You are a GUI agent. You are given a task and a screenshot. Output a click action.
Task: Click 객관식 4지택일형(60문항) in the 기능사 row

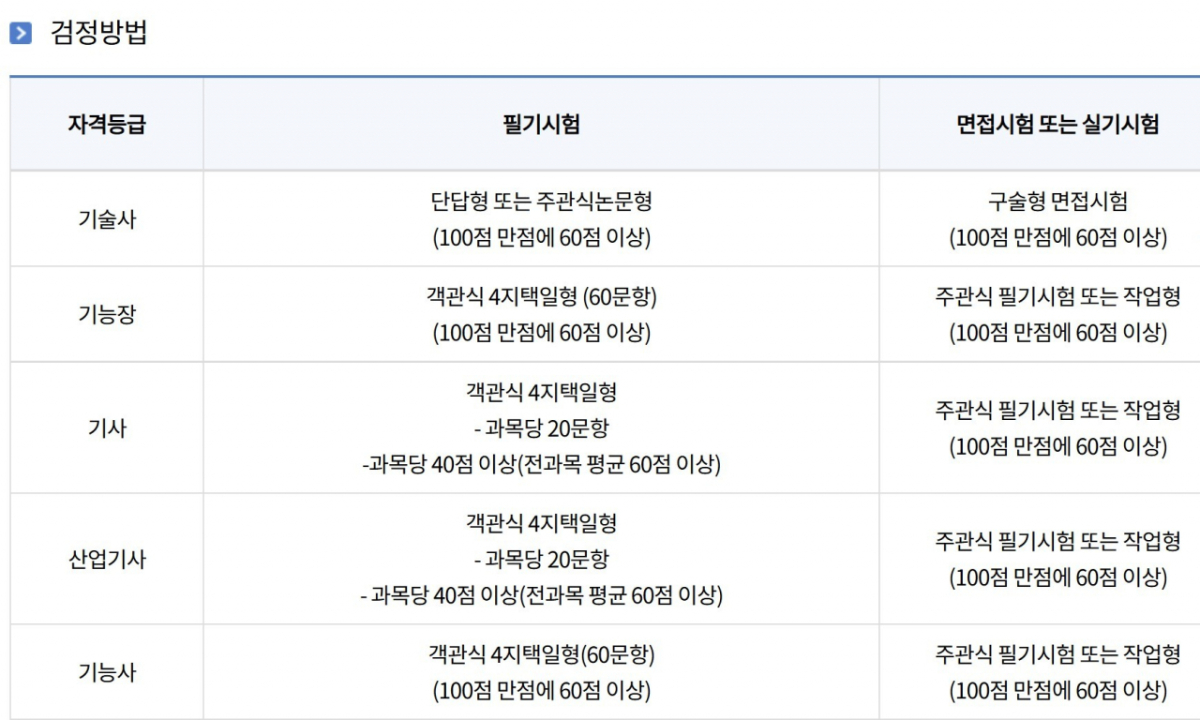coord(541,655)
